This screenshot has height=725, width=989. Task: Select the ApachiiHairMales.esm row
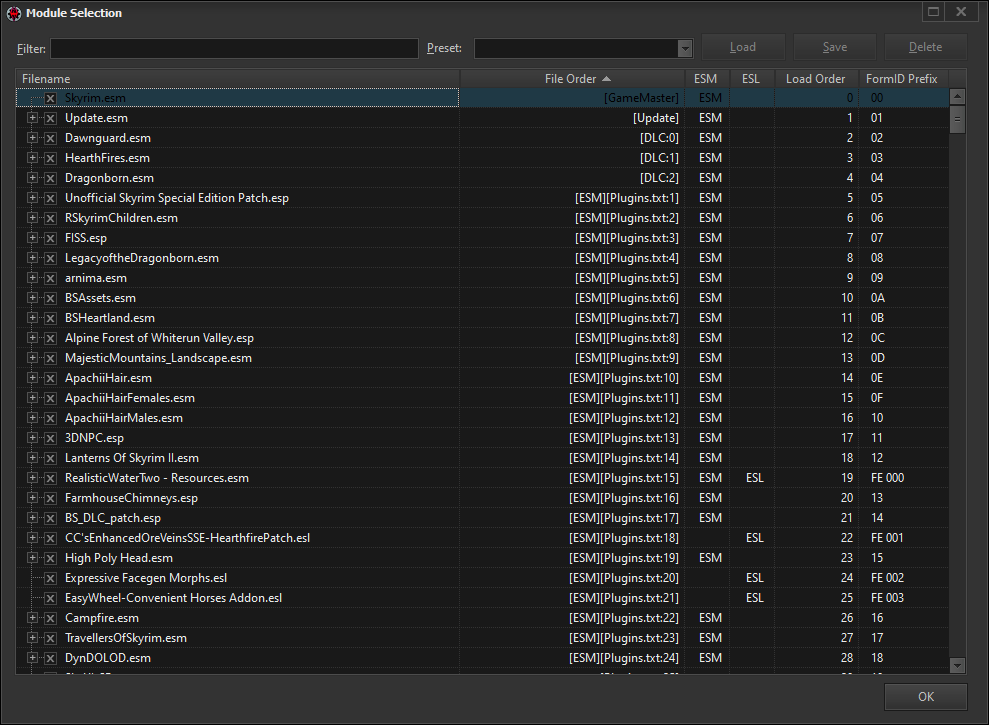483,418
